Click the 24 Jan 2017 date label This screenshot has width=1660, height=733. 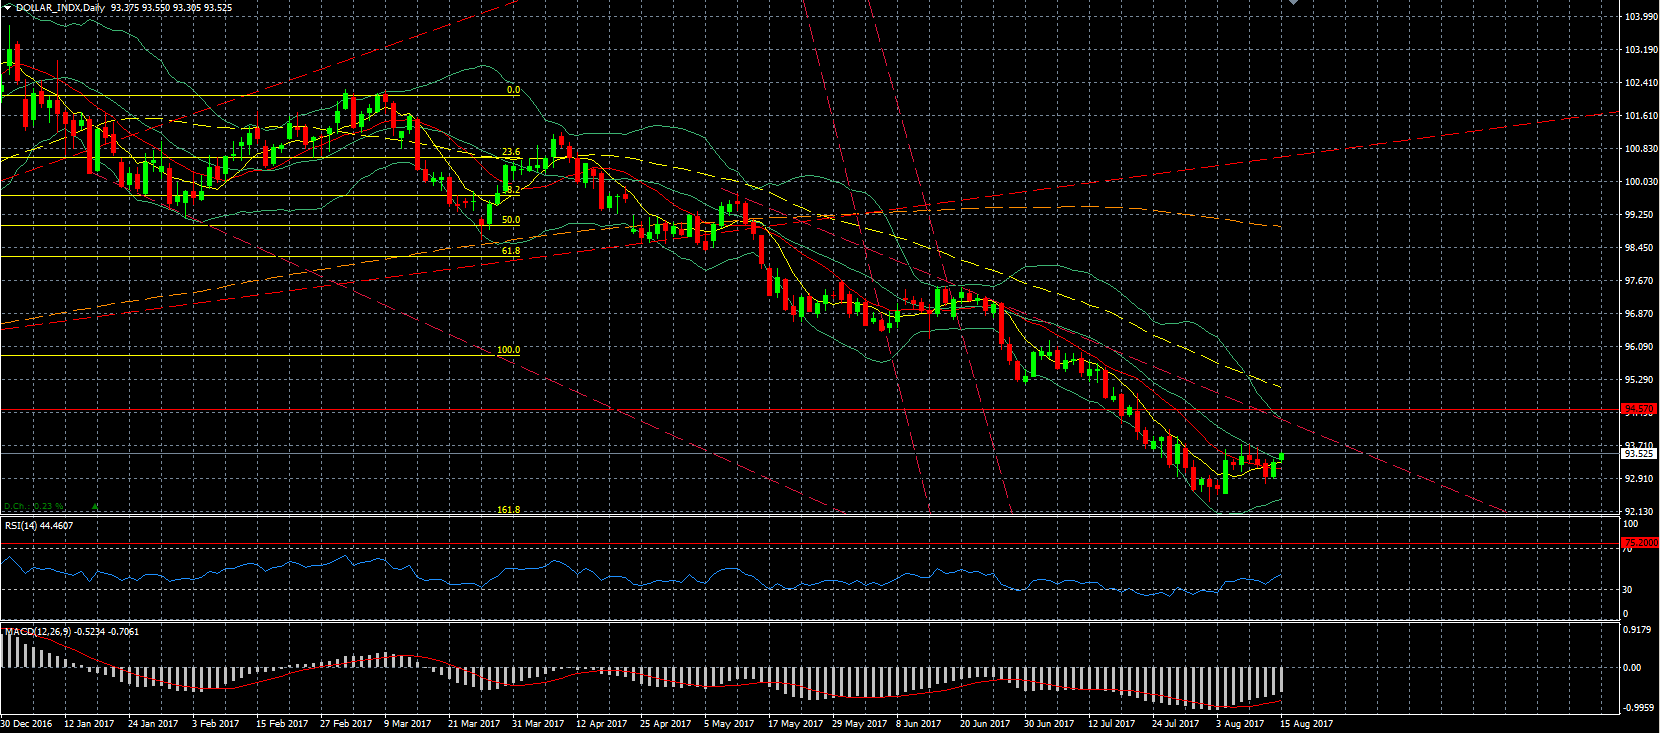[153, 724]
